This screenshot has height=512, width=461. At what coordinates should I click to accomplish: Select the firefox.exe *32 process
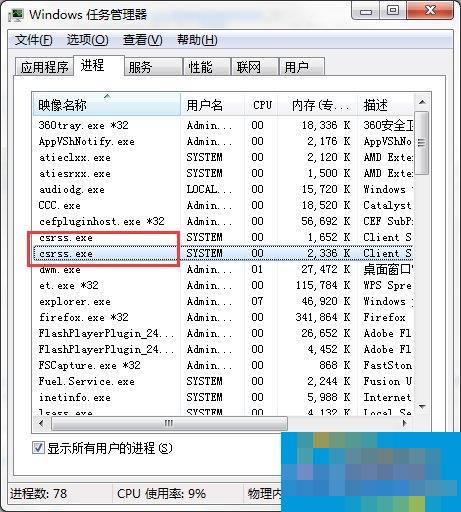223,317
